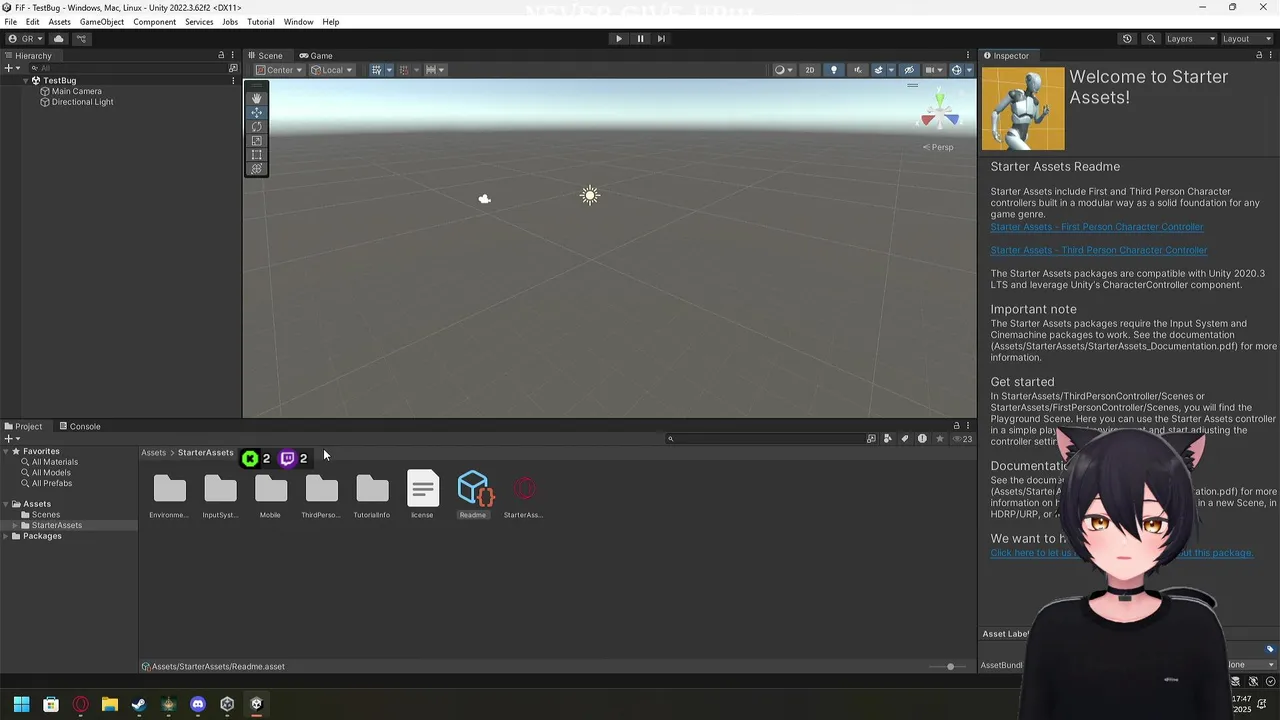Open Opera browser from taskbar

[x=80, y=704]
